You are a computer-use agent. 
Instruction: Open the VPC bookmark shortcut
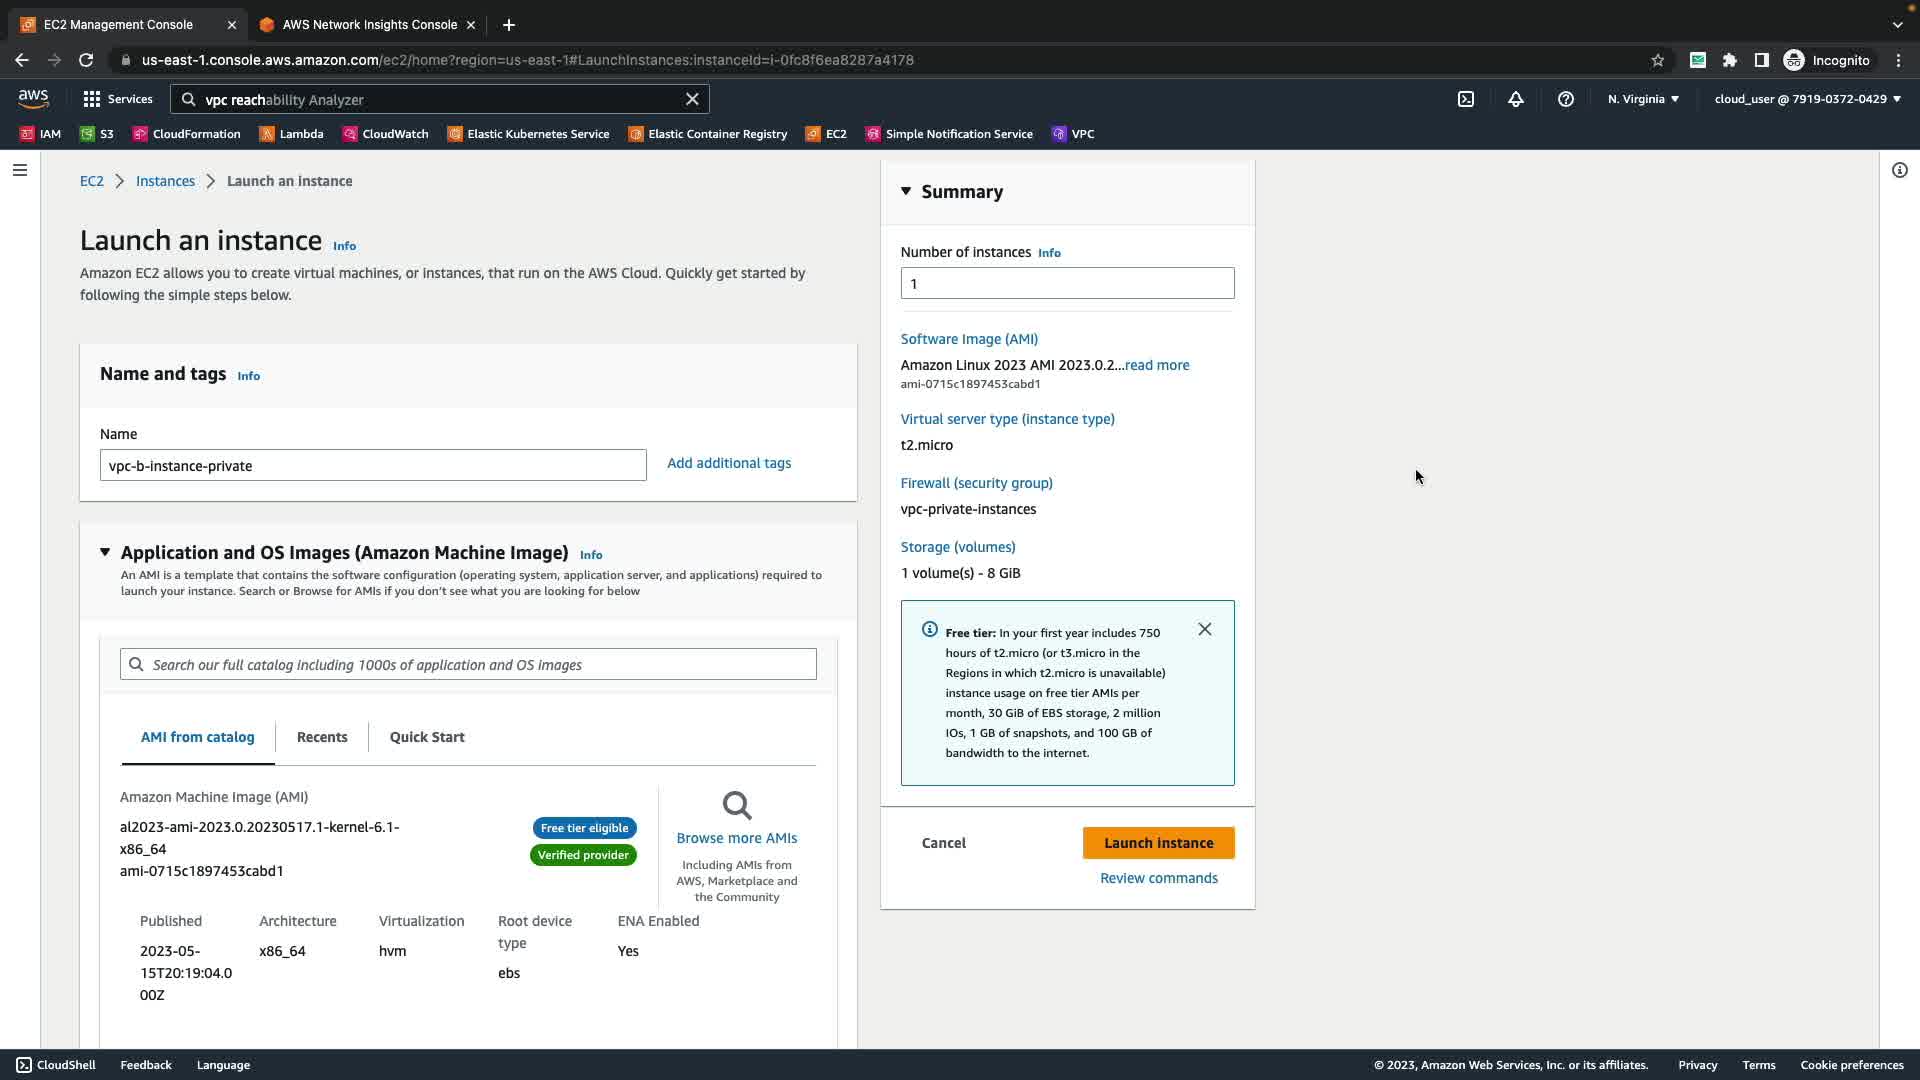(1073, 134)
